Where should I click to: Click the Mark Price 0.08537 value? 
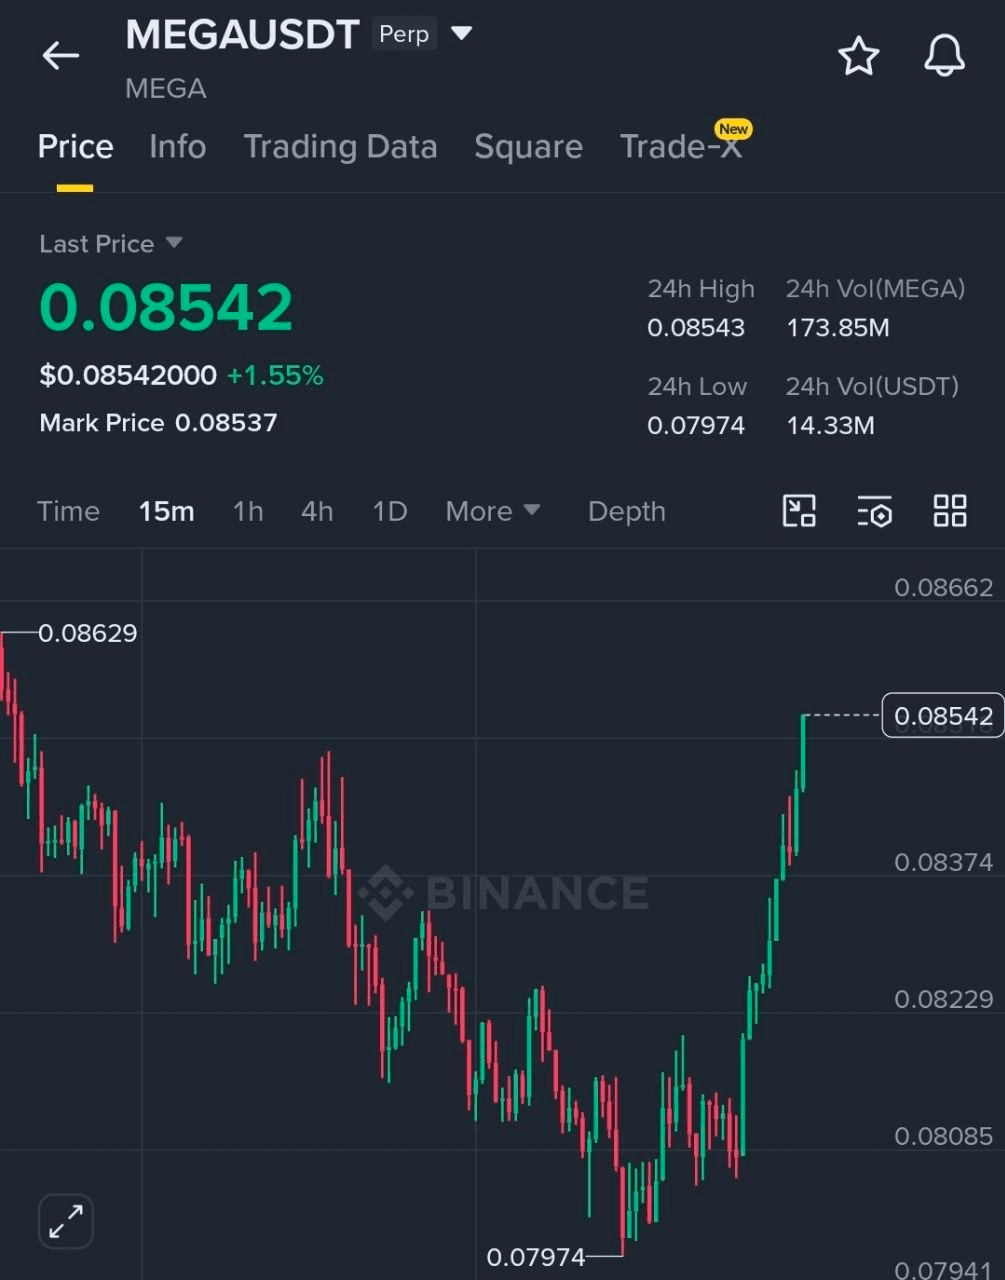click(158, 423)
